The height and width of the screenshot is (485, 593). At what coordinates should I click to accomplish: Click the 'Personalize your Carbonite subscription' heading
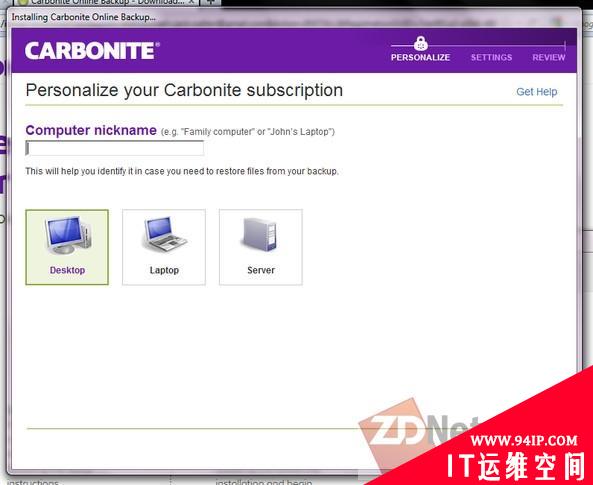click(184, 90)
